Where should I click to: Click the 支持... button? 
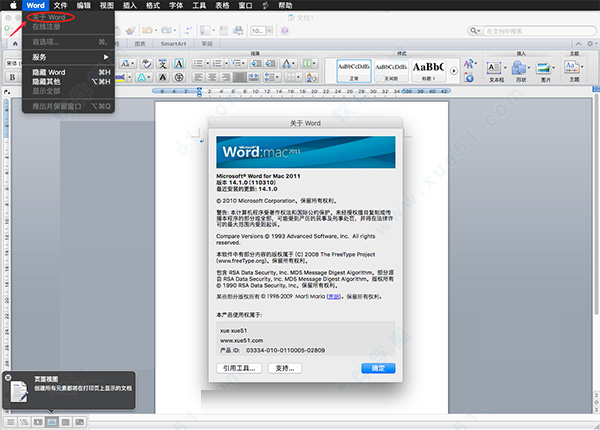coord(285,368)
